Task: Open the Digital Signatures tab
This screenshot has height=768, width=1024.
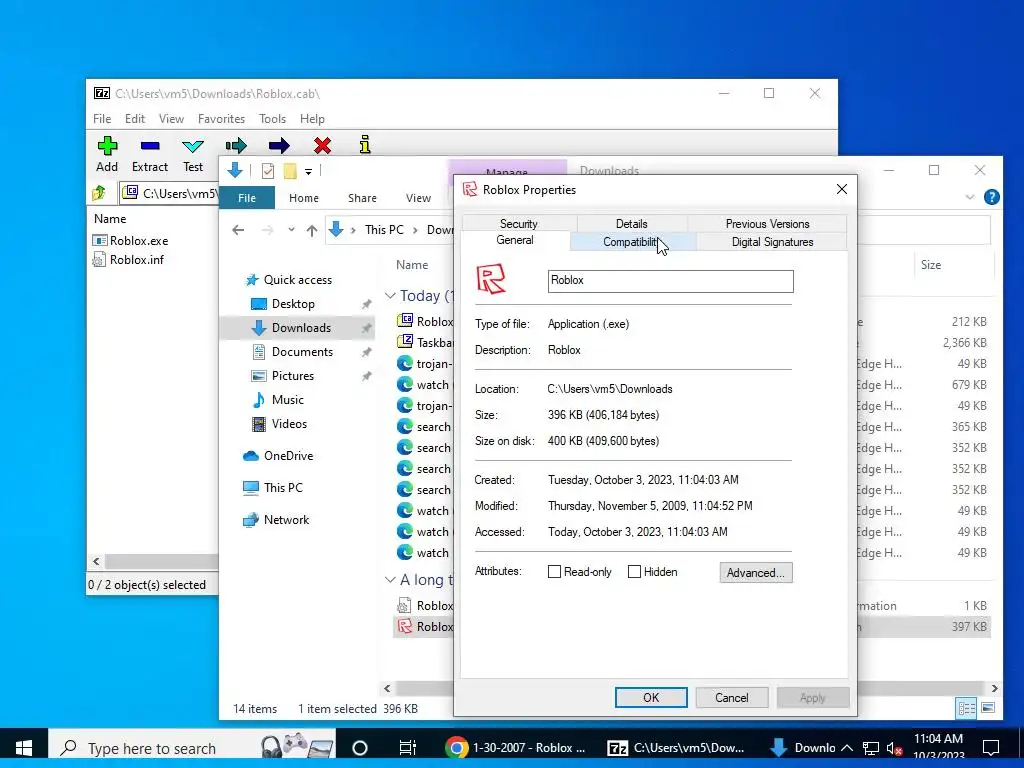Action: 772,242
